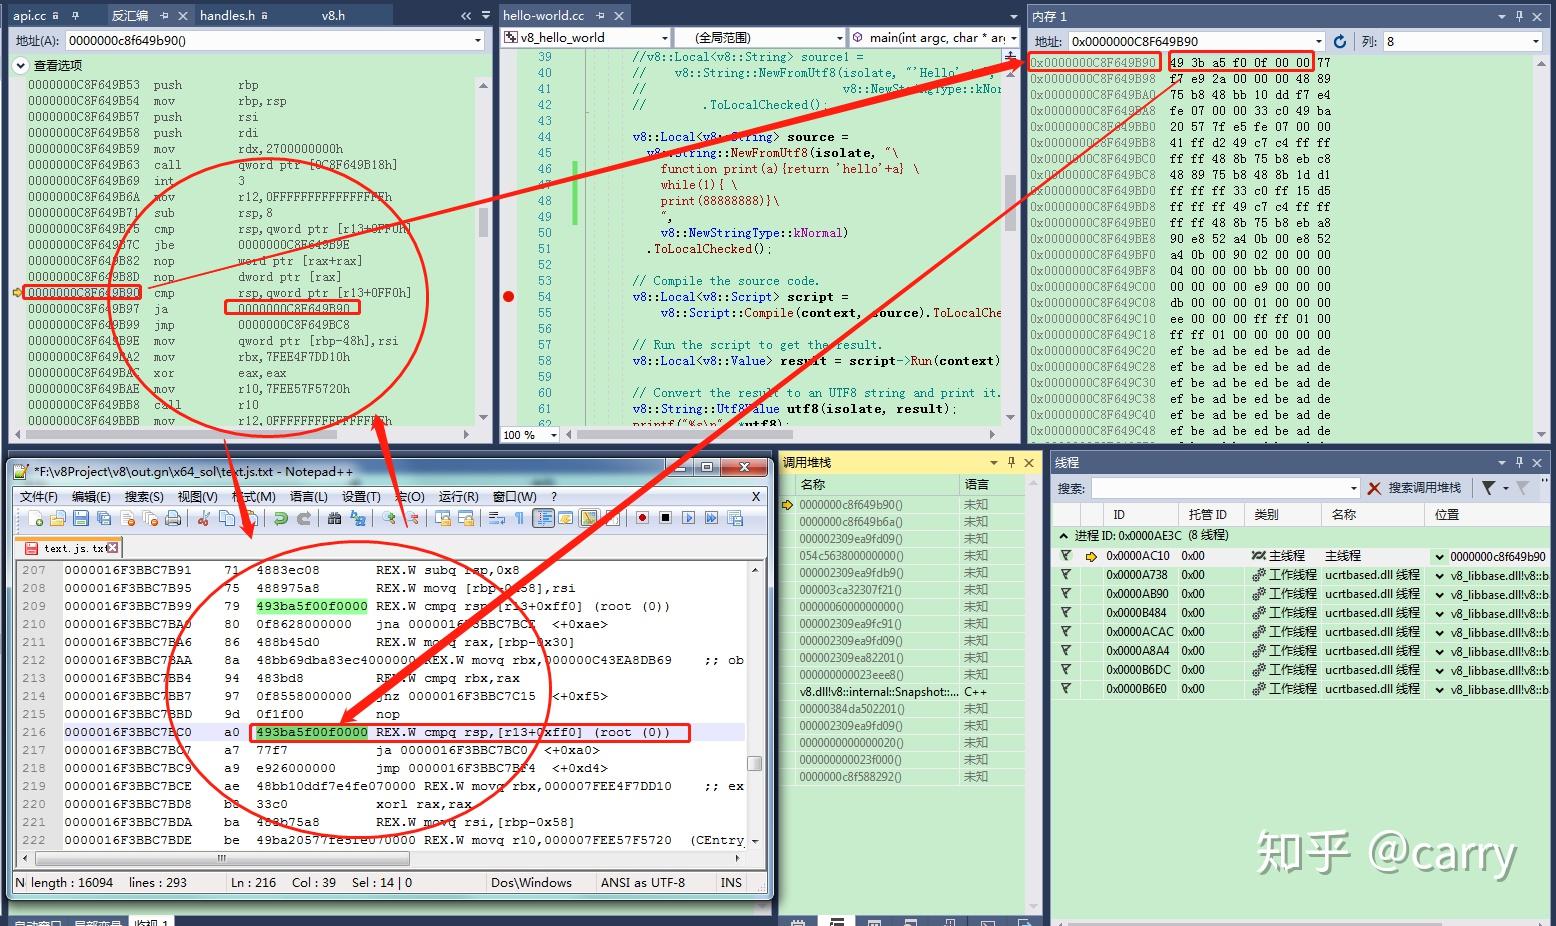Toggle flag for thread 0x0000B484
The image size is (1556, 926).
[x=1066, y=613]
